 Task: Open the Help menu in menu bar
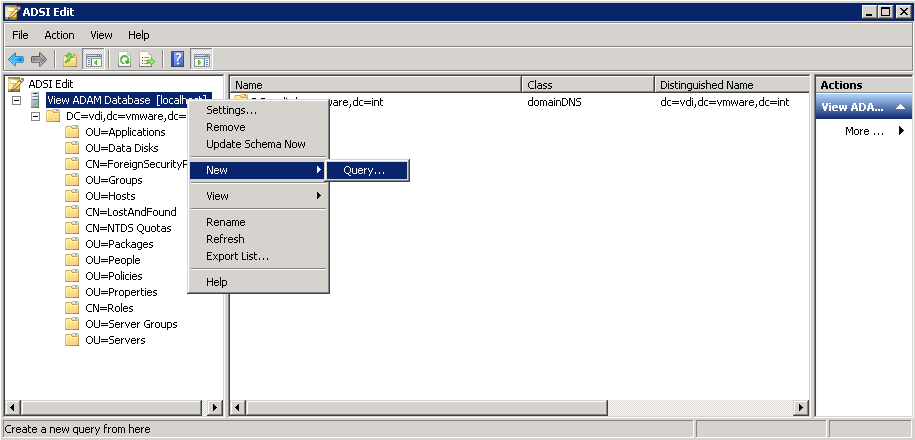coord(139,35)
